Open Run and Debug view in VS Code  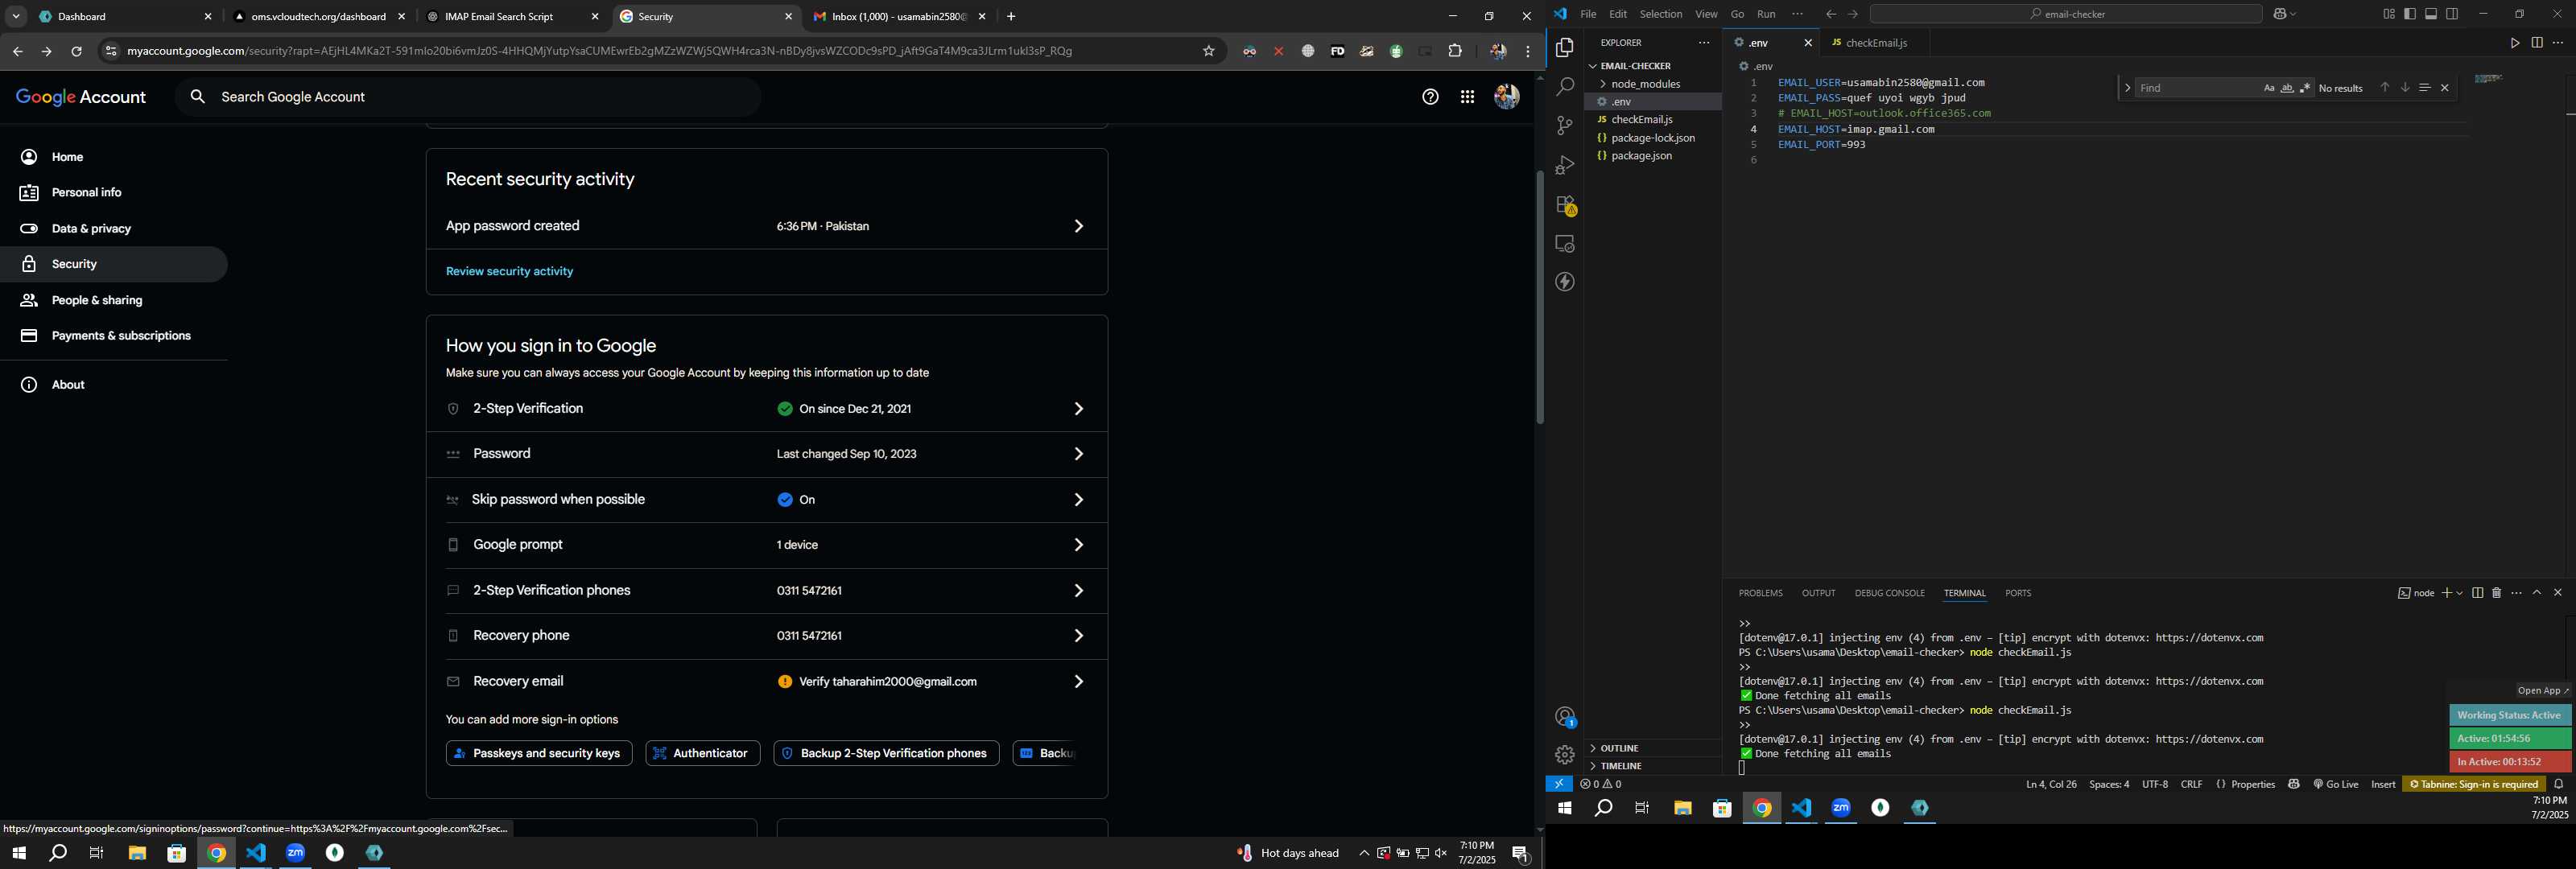[x=1565, y=165]
